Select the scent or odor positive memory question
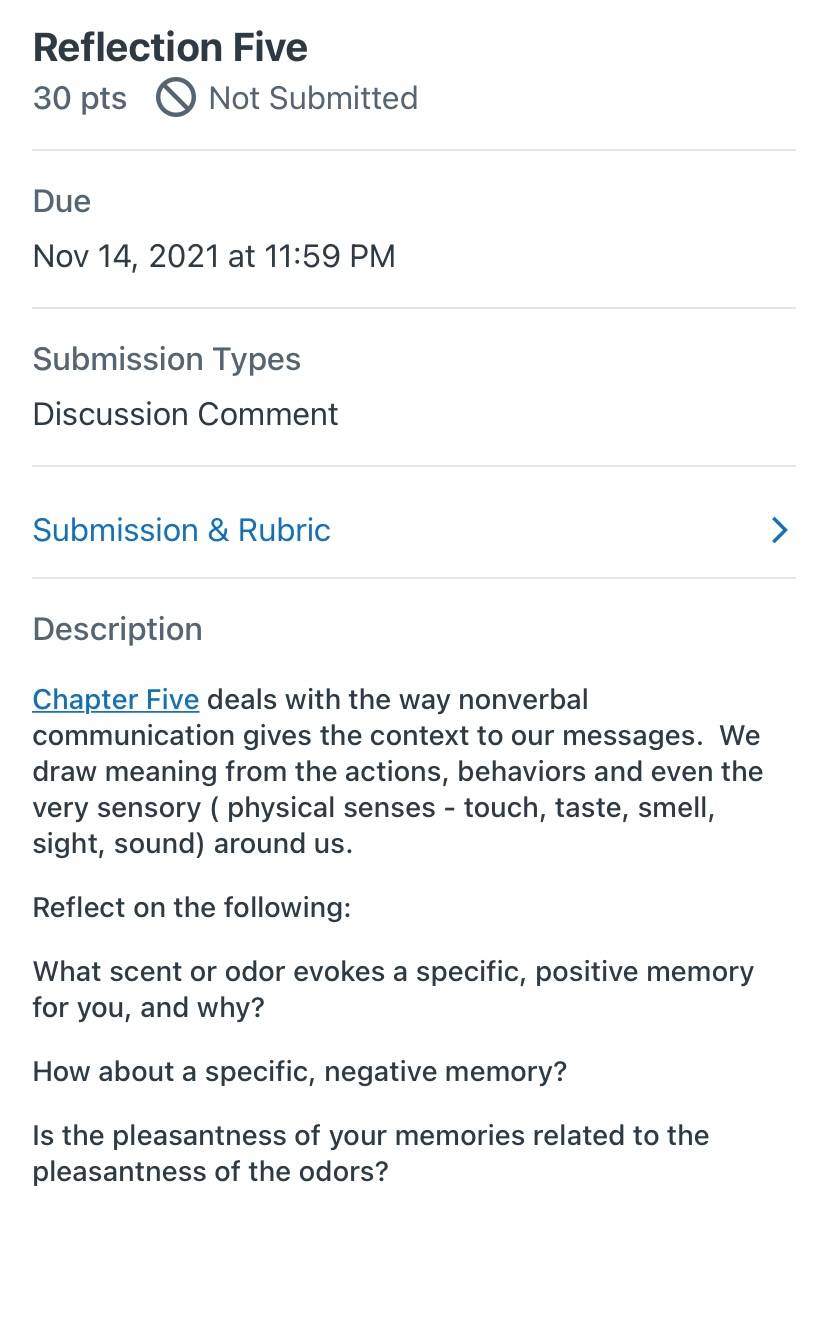This screenshot has height=1318, width=828. coord(393,989)
